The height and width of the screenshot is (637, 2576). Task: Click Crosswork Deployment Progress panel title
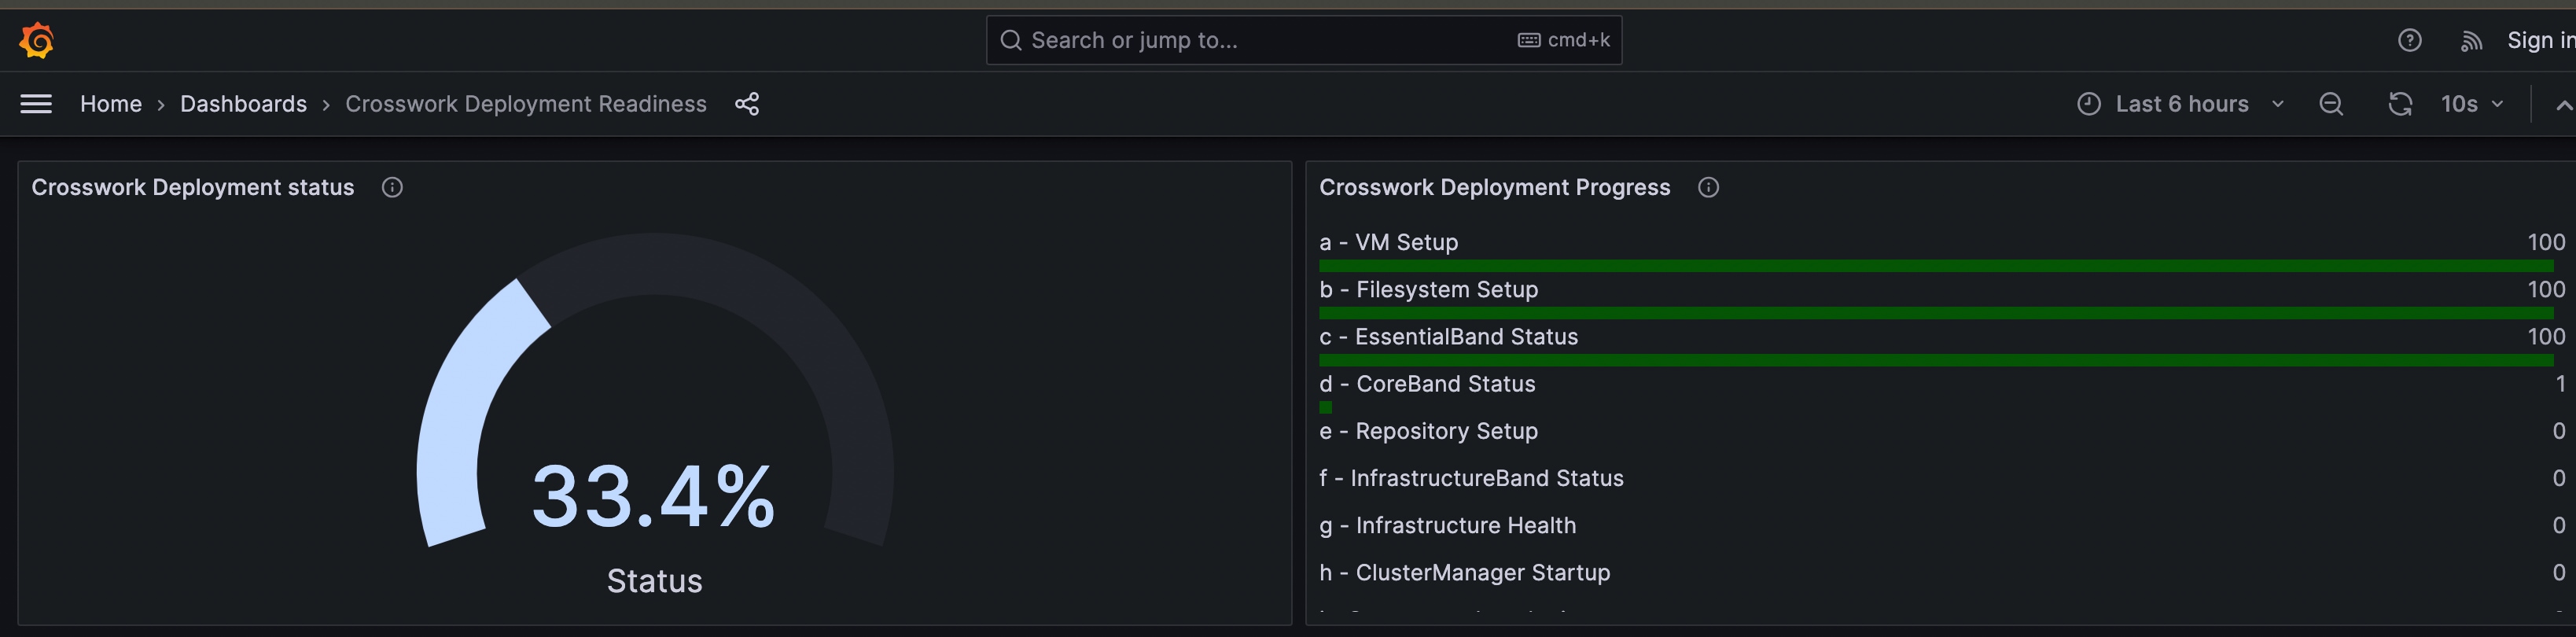point(1494,187)
